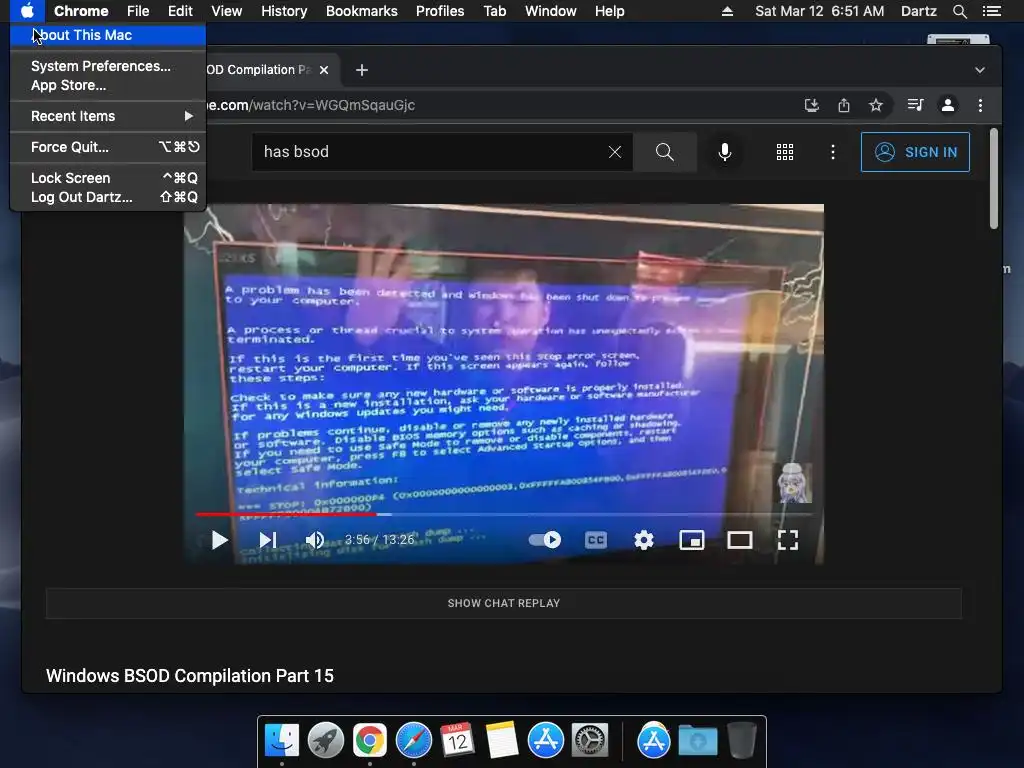The width and height of the screenshot is (1024, 768).
Task: Open System Preferences from the Dock
Action: click(590, 741)
